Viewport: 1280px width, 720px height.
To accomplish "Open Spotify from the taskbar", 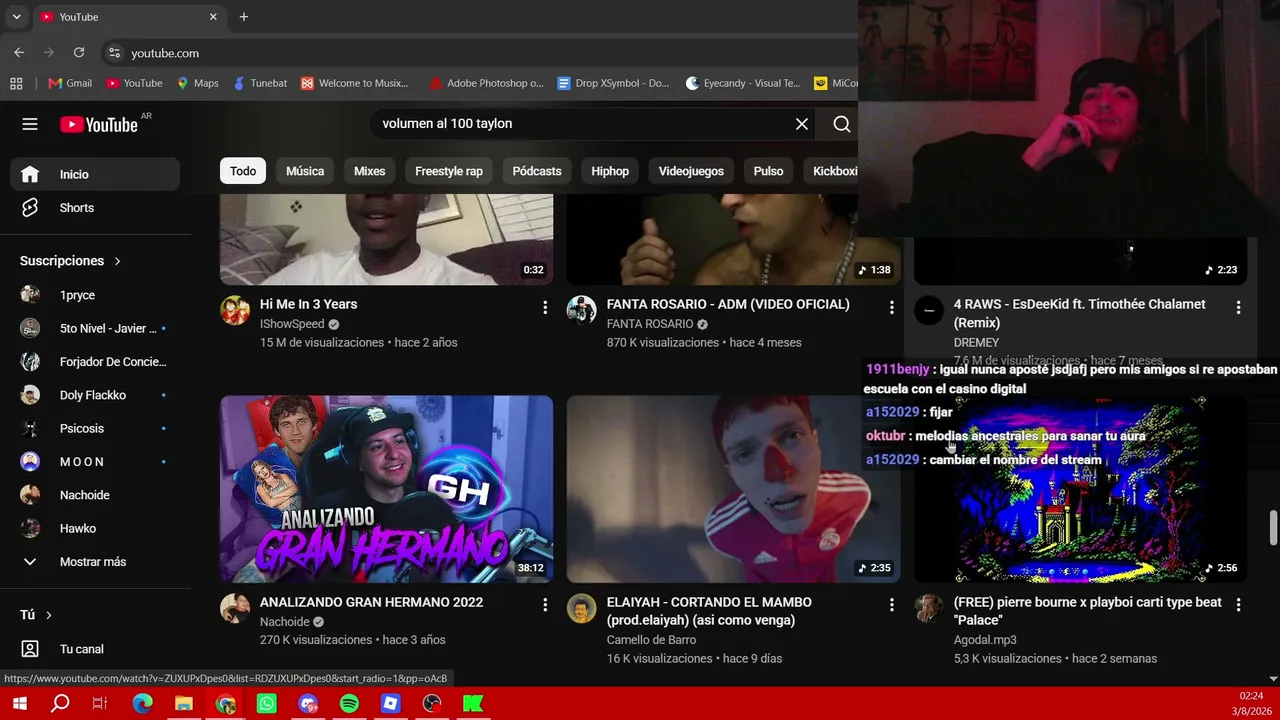I will click(x=349, y=704).
